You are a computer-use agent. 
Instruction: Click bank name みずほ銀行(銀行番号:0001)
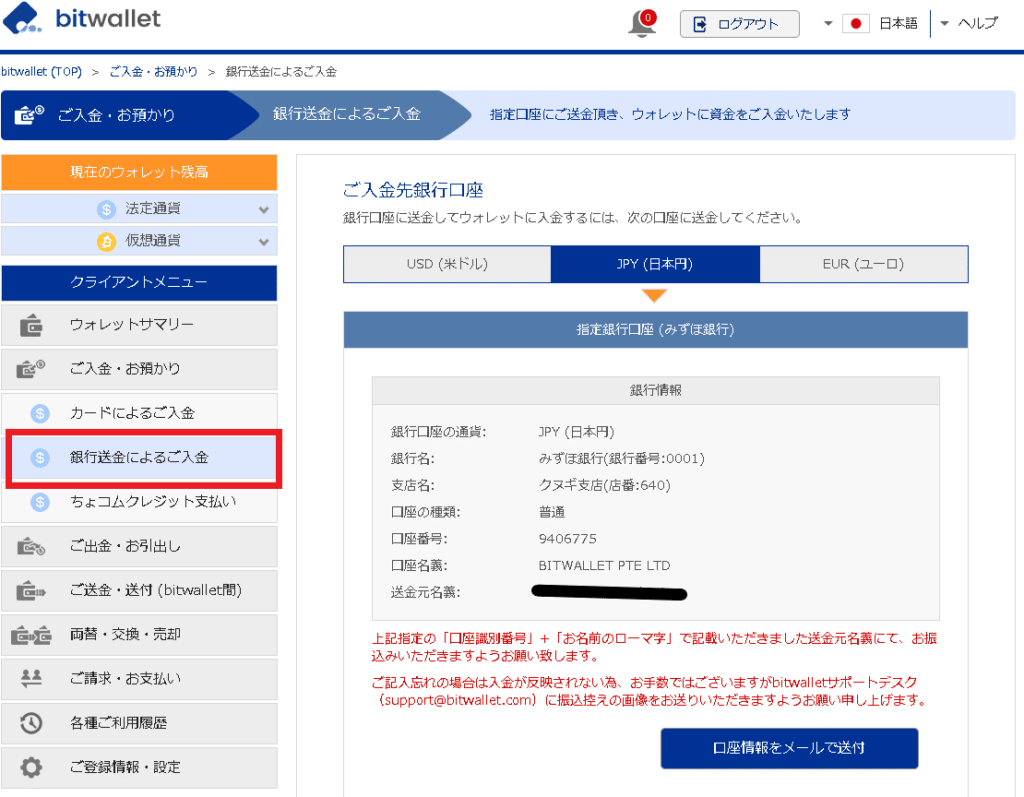621,459
